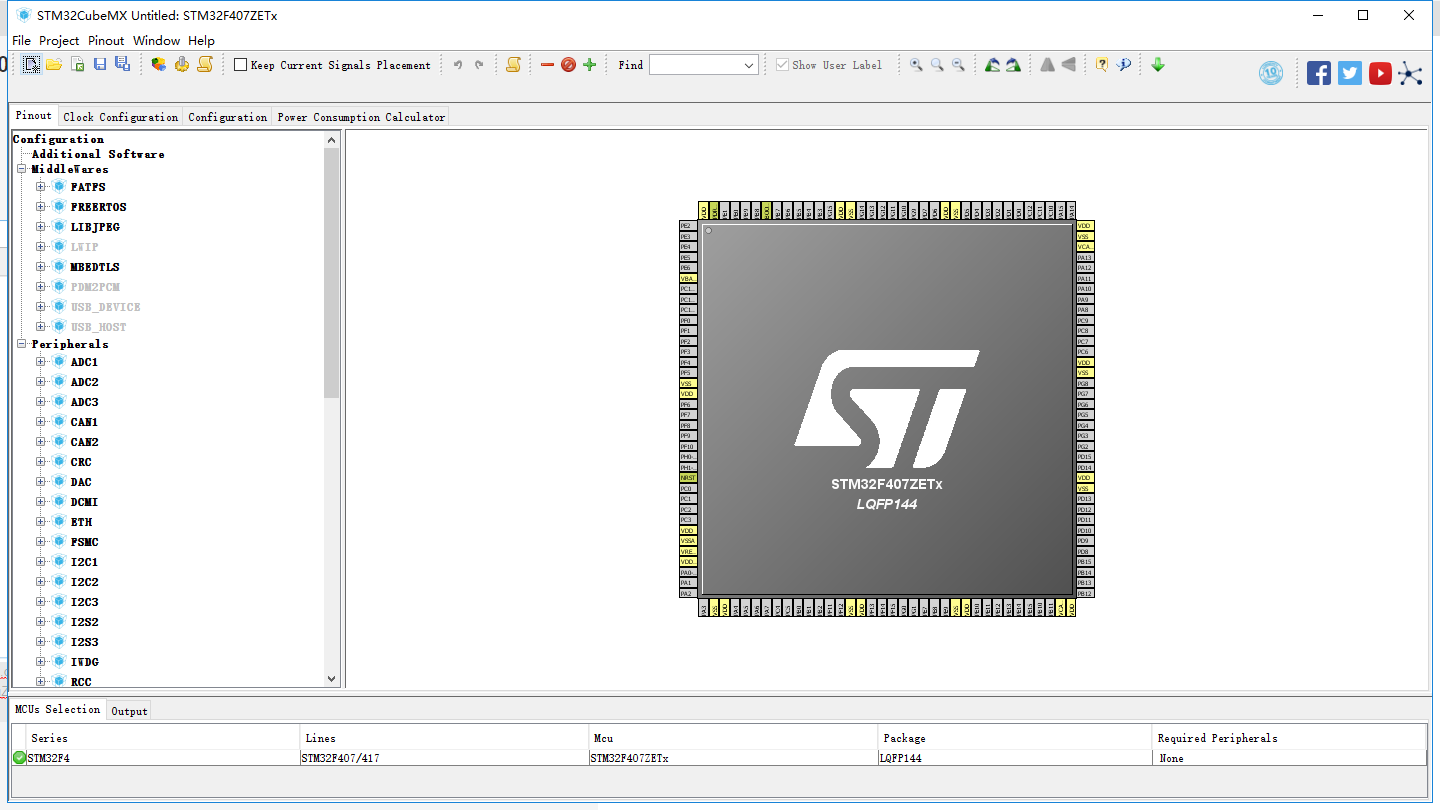Click the best fit zoom icon
This screenshot has width=1440, height=810.
click(x=937, y=64)
